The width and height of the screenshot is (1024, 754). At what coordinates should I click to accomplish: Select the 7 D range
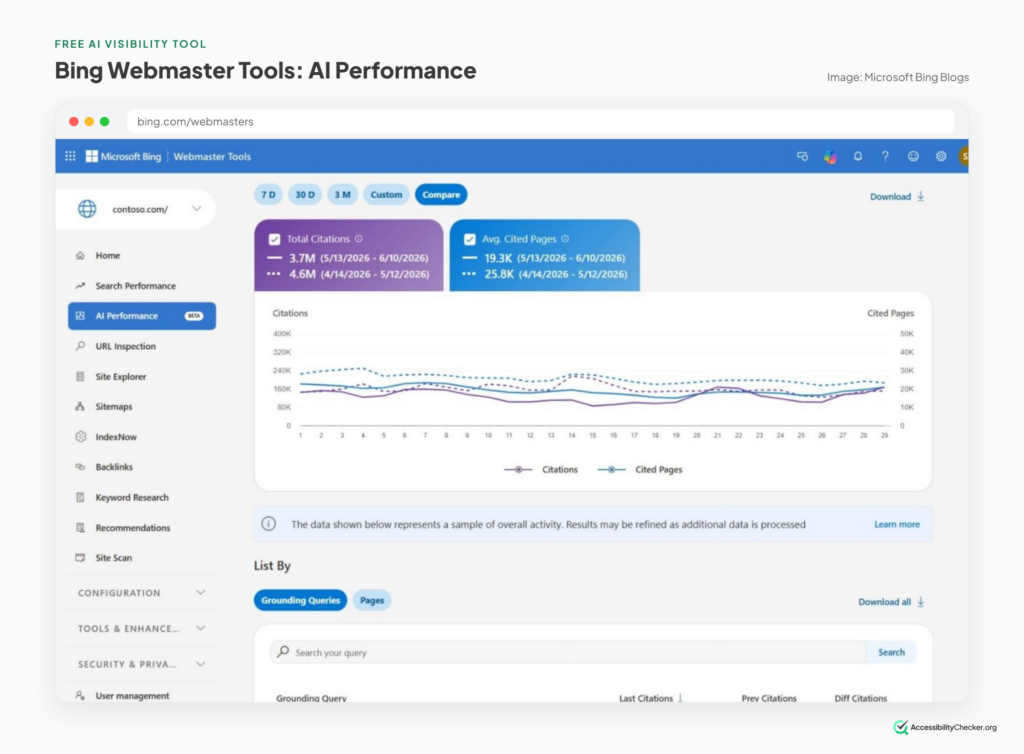[268, 195]
